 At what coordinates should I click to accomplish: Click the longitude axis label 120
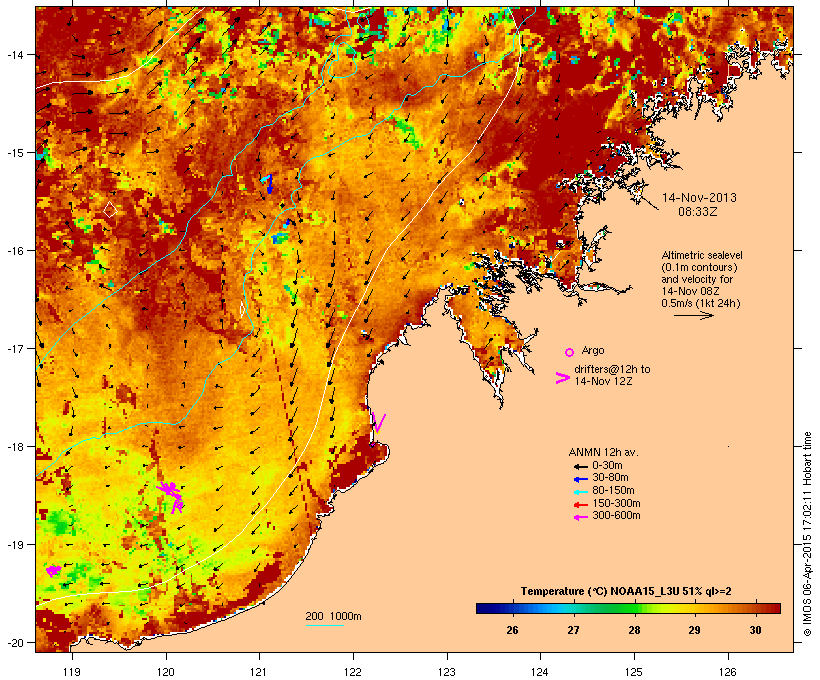click(x=166, y=672)
